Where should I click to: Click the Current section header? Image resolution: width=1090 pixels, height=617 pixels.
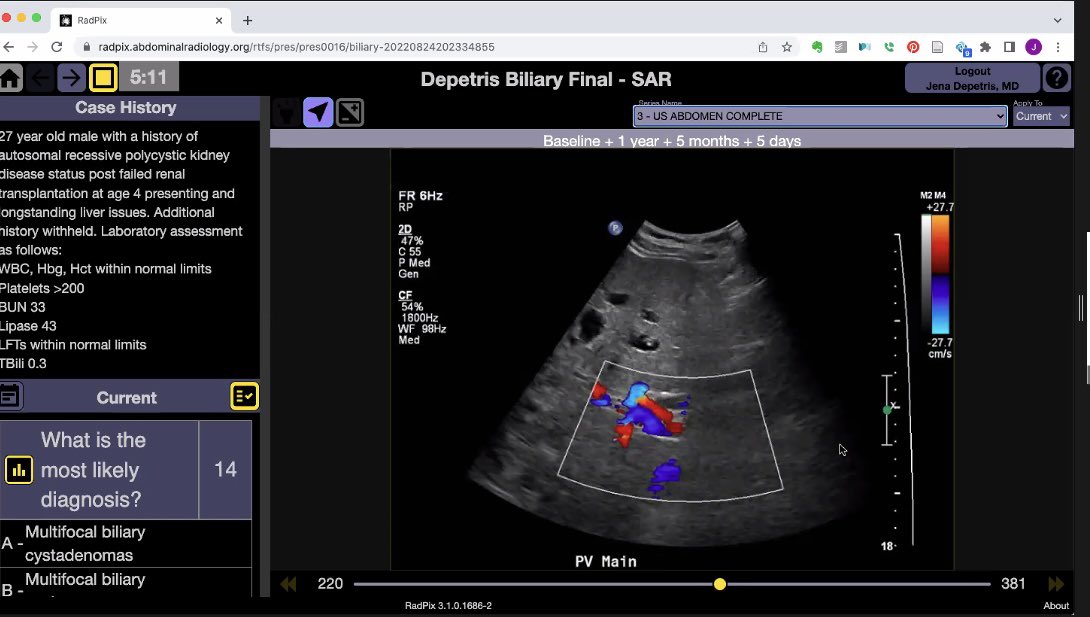click(x=126, y=397)
